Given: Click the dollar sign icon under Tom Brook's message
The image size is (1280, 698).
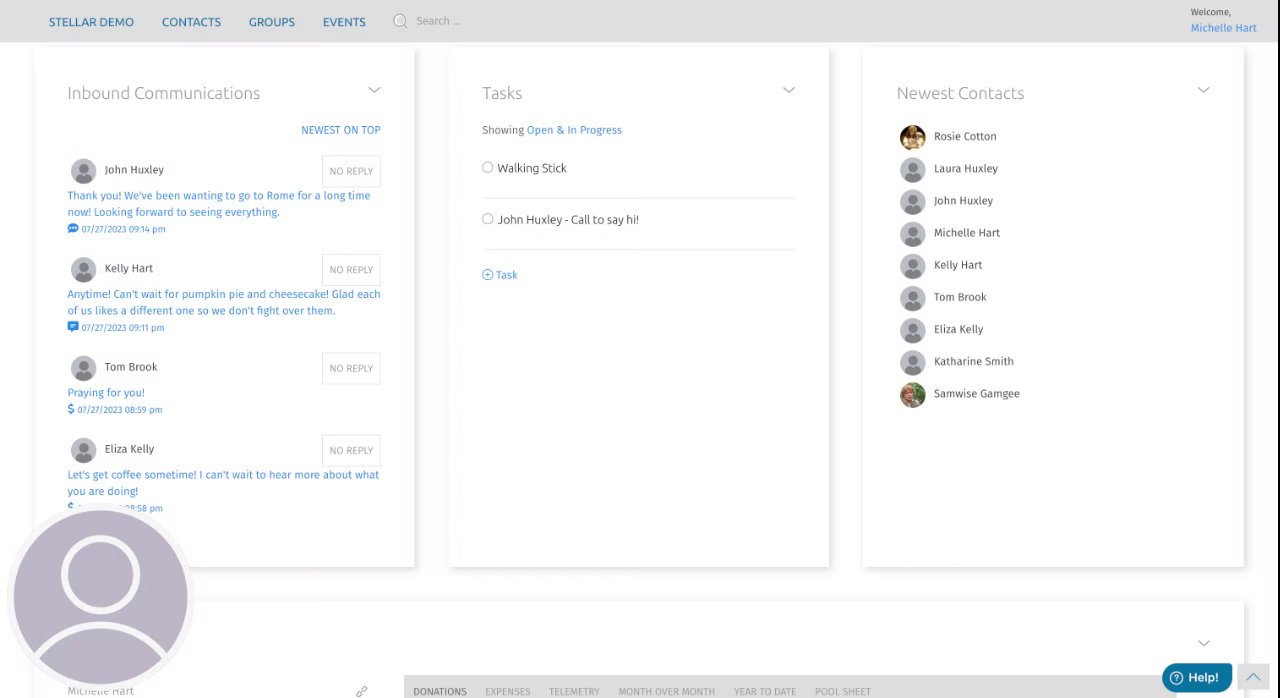Looking at the screenshot, I should click(x=71, y=409).
